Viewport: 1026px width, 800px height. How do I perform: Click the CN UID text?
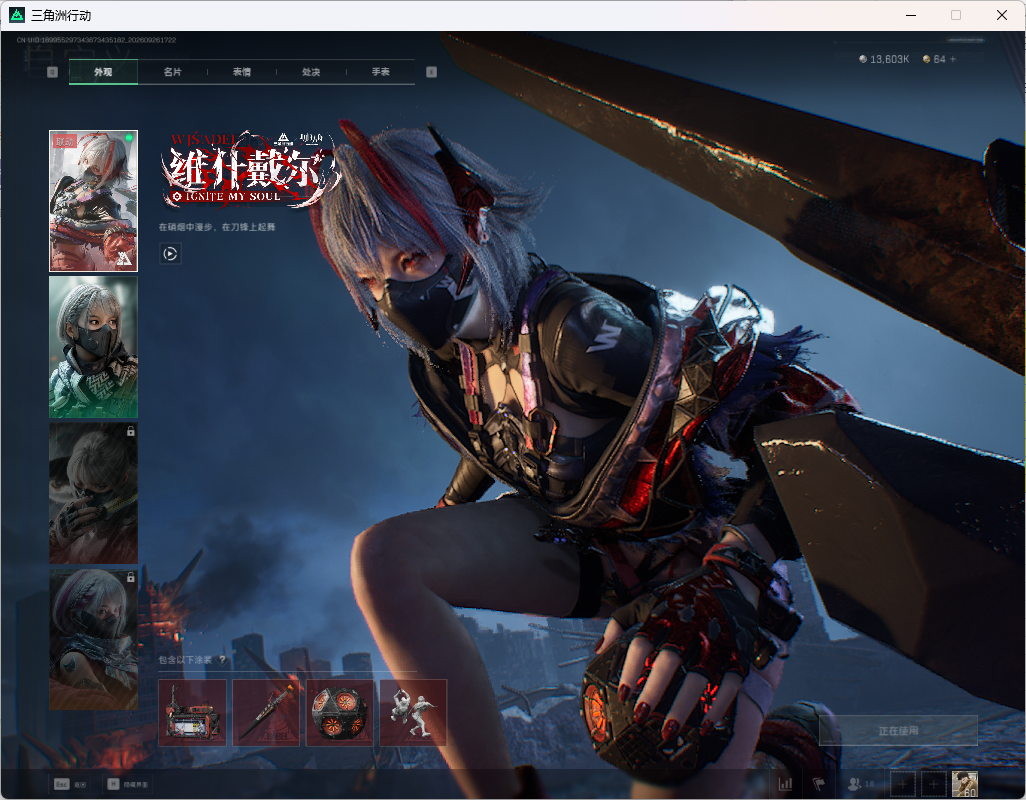[x=96, y=40]
